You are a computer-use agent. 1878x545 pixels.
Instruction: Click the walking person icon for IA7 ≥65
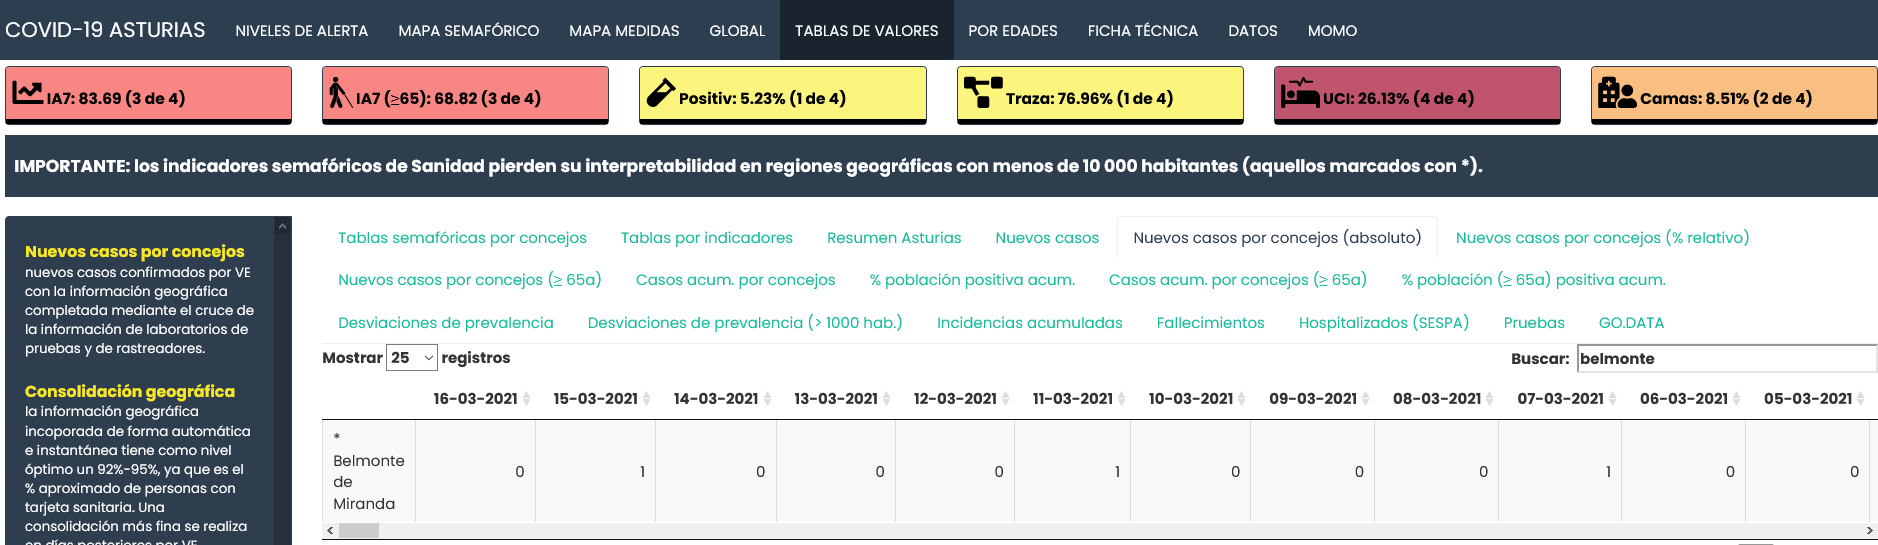click(340, 93)
